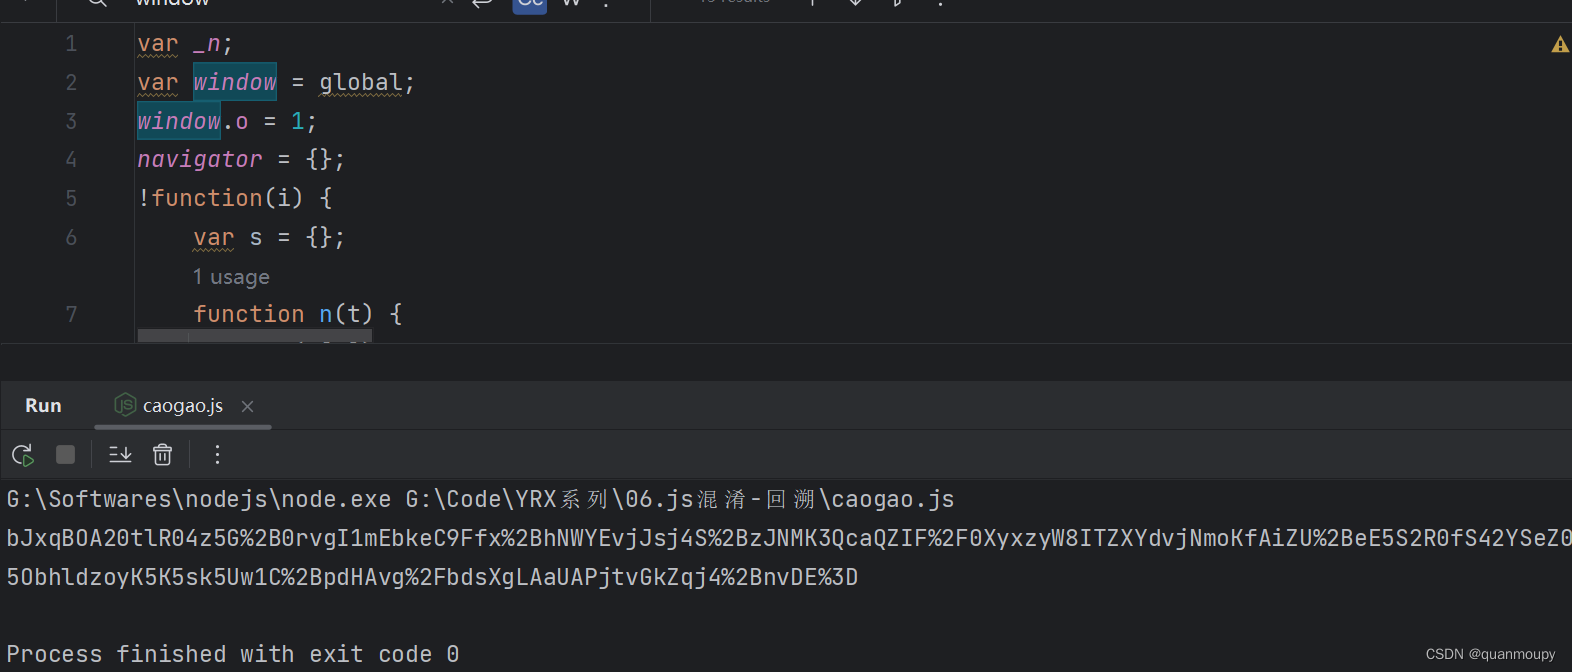The height and width of the screenshot is (672, 1572).
Task: Click the stop process square icon
Action: pyautogui.click(x=65, y=455)
